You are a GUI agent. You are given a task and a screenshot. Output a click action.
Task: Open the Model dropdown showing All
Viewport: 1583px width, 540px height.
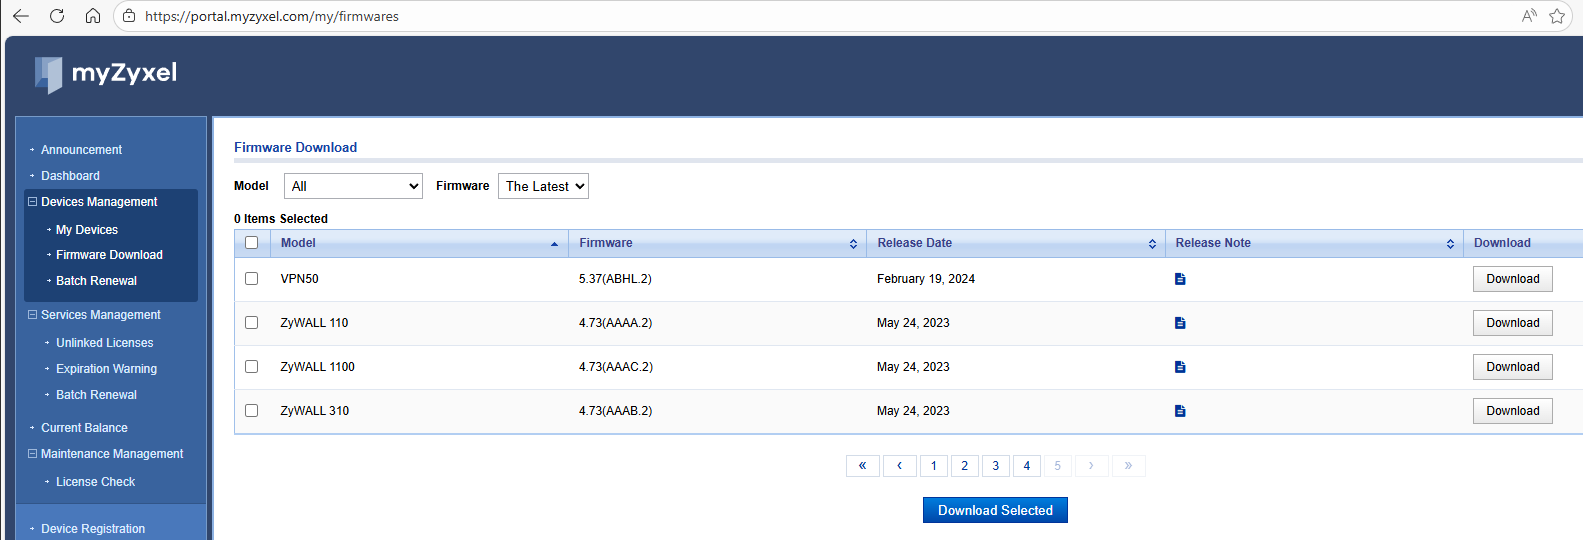pos(353,186)
